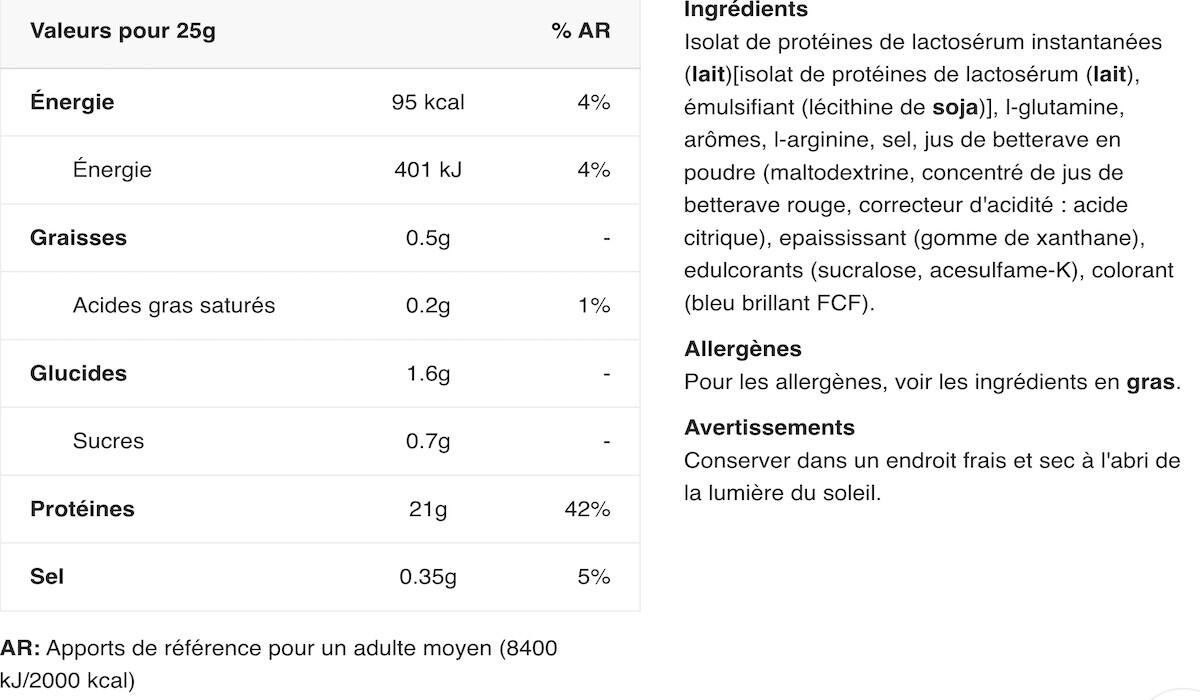1200x700 pixels.
Task: Click the "Acides gras saturés" row label
Action: (x=174, y=306)
